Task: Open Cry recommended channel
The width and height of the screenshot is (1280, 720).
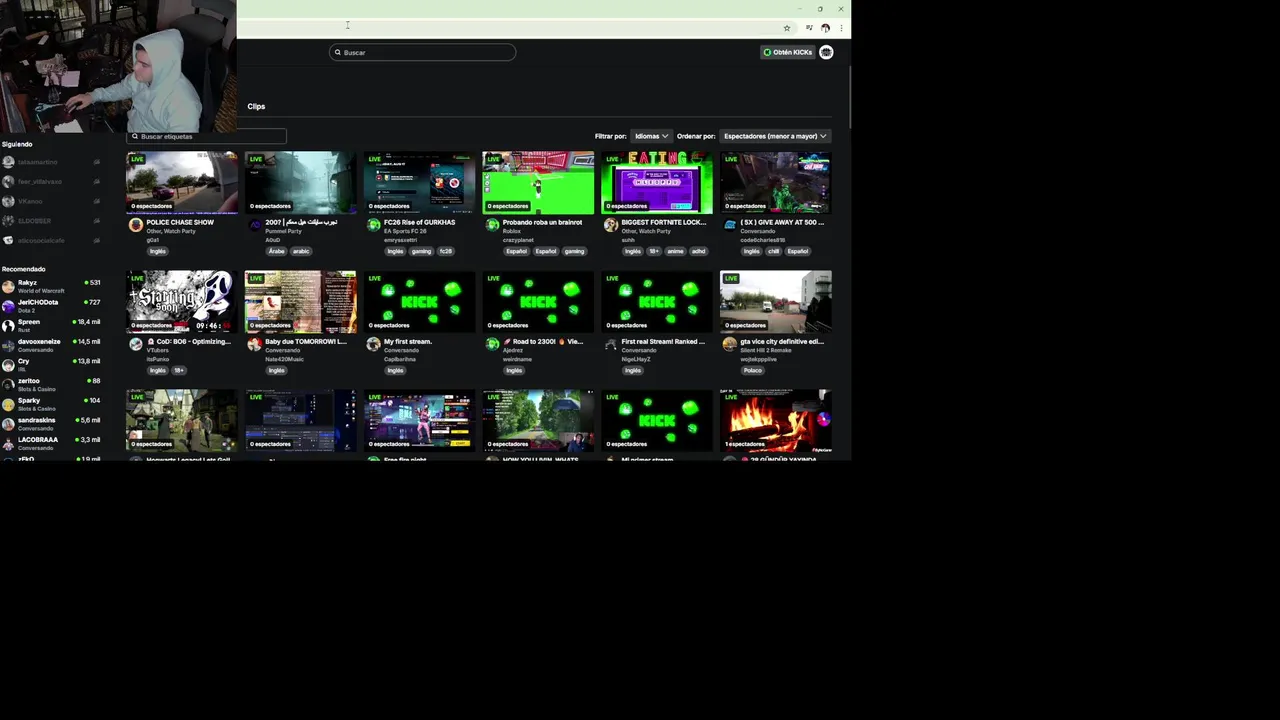Action: pos(51,364)
